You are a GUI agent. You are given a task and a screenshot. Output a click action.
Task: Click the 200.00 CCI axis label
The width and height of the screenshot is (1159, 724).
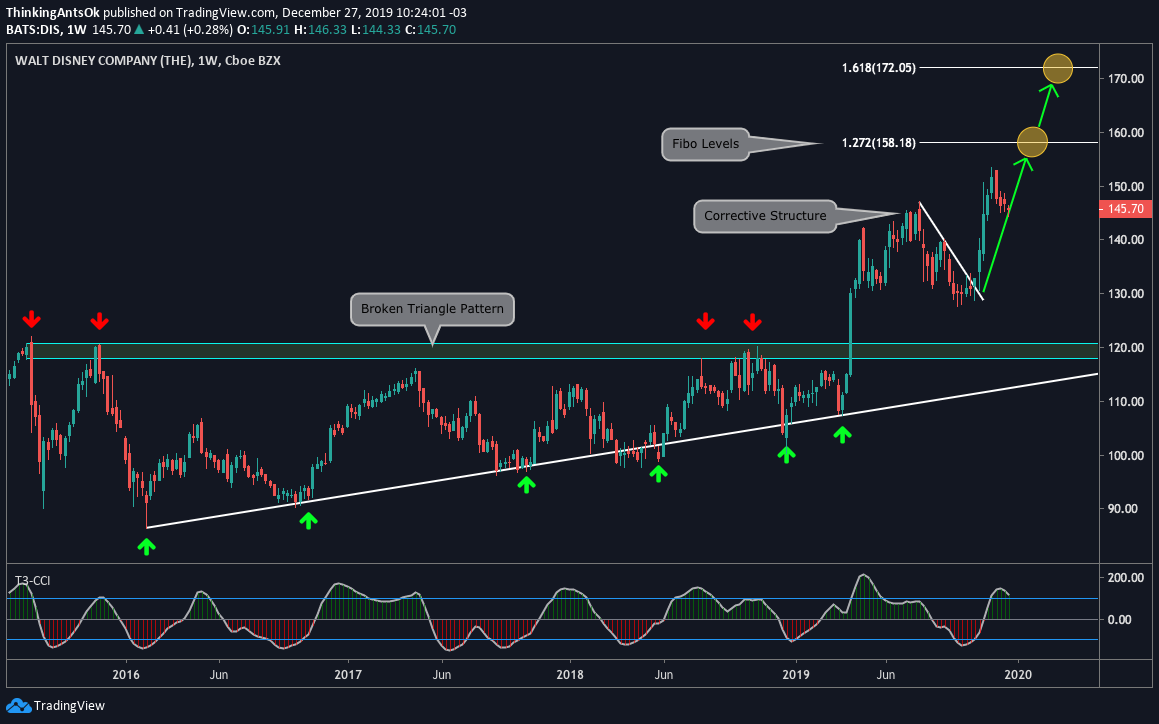[x=1126, y=578]
